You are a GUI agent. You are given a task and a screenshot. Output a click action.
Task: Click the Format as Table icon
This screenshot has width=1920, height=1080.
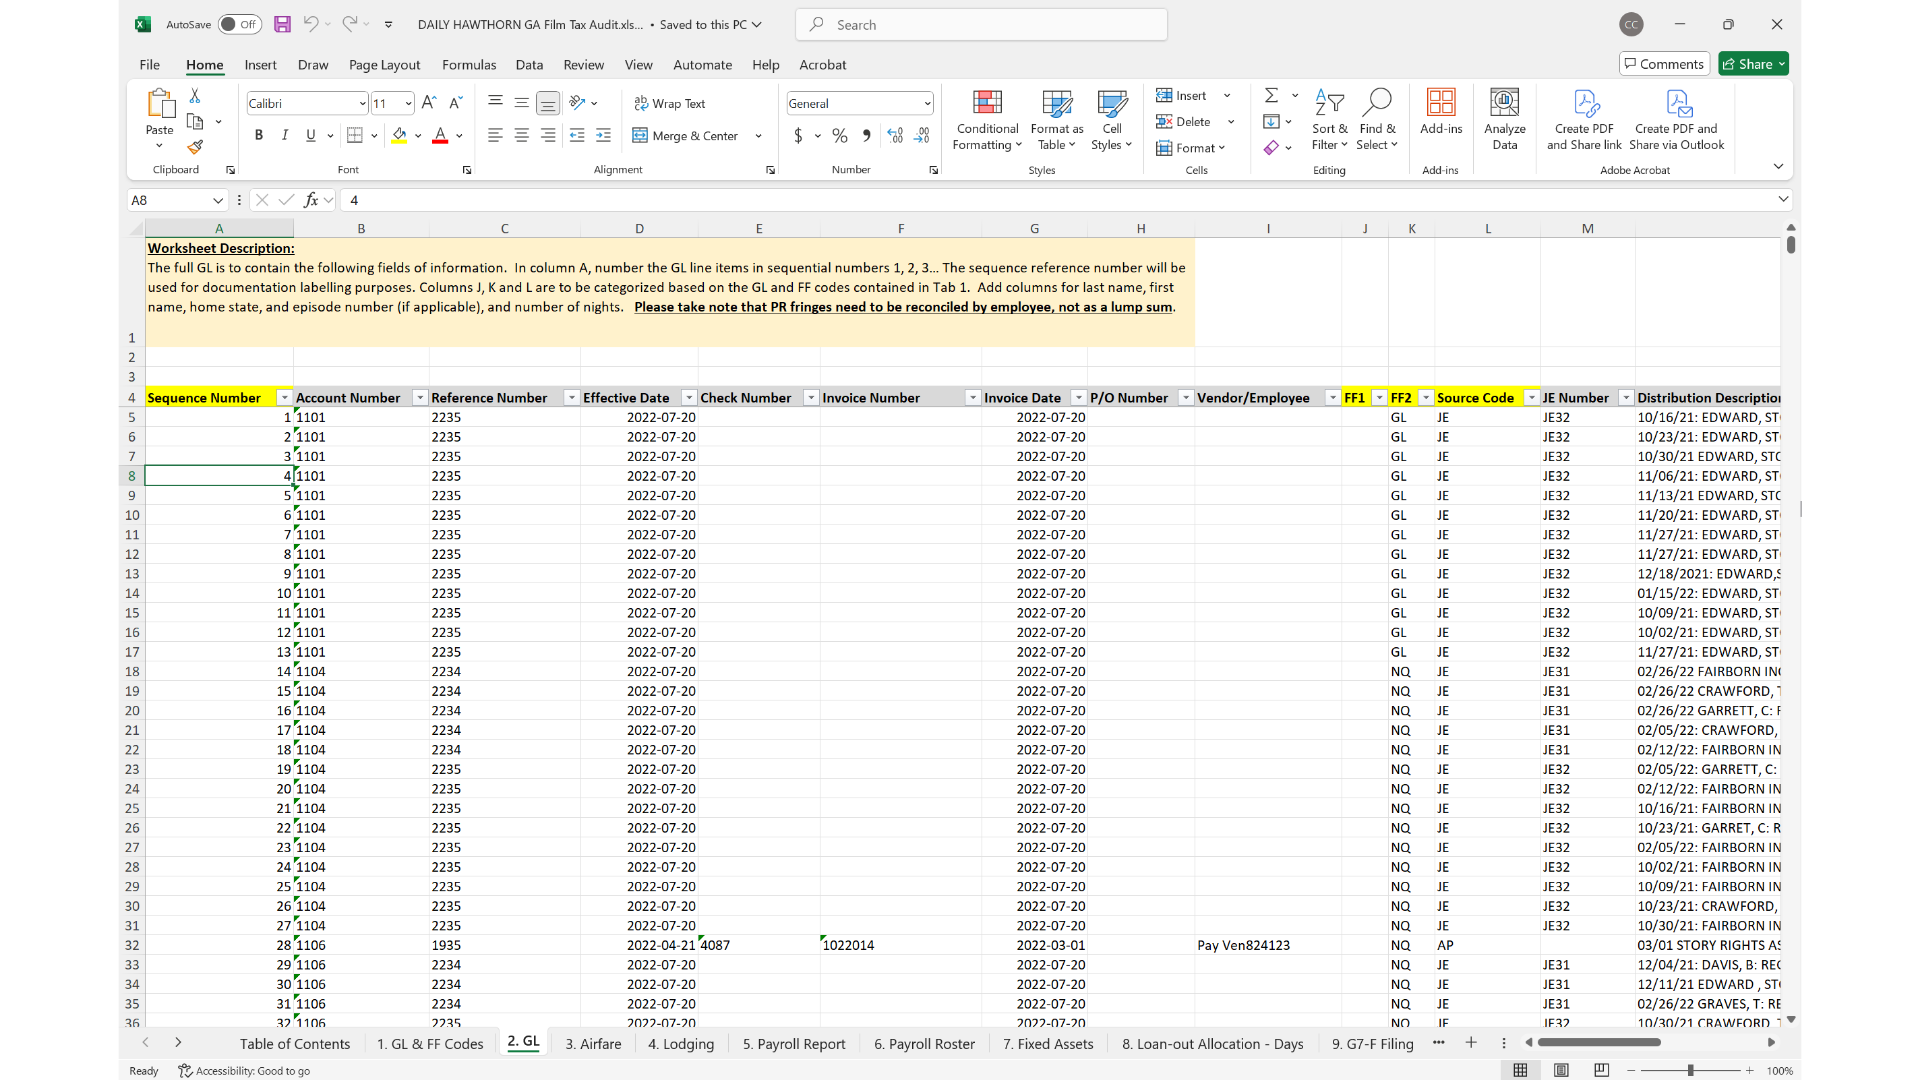click(x=1057, y=103)
